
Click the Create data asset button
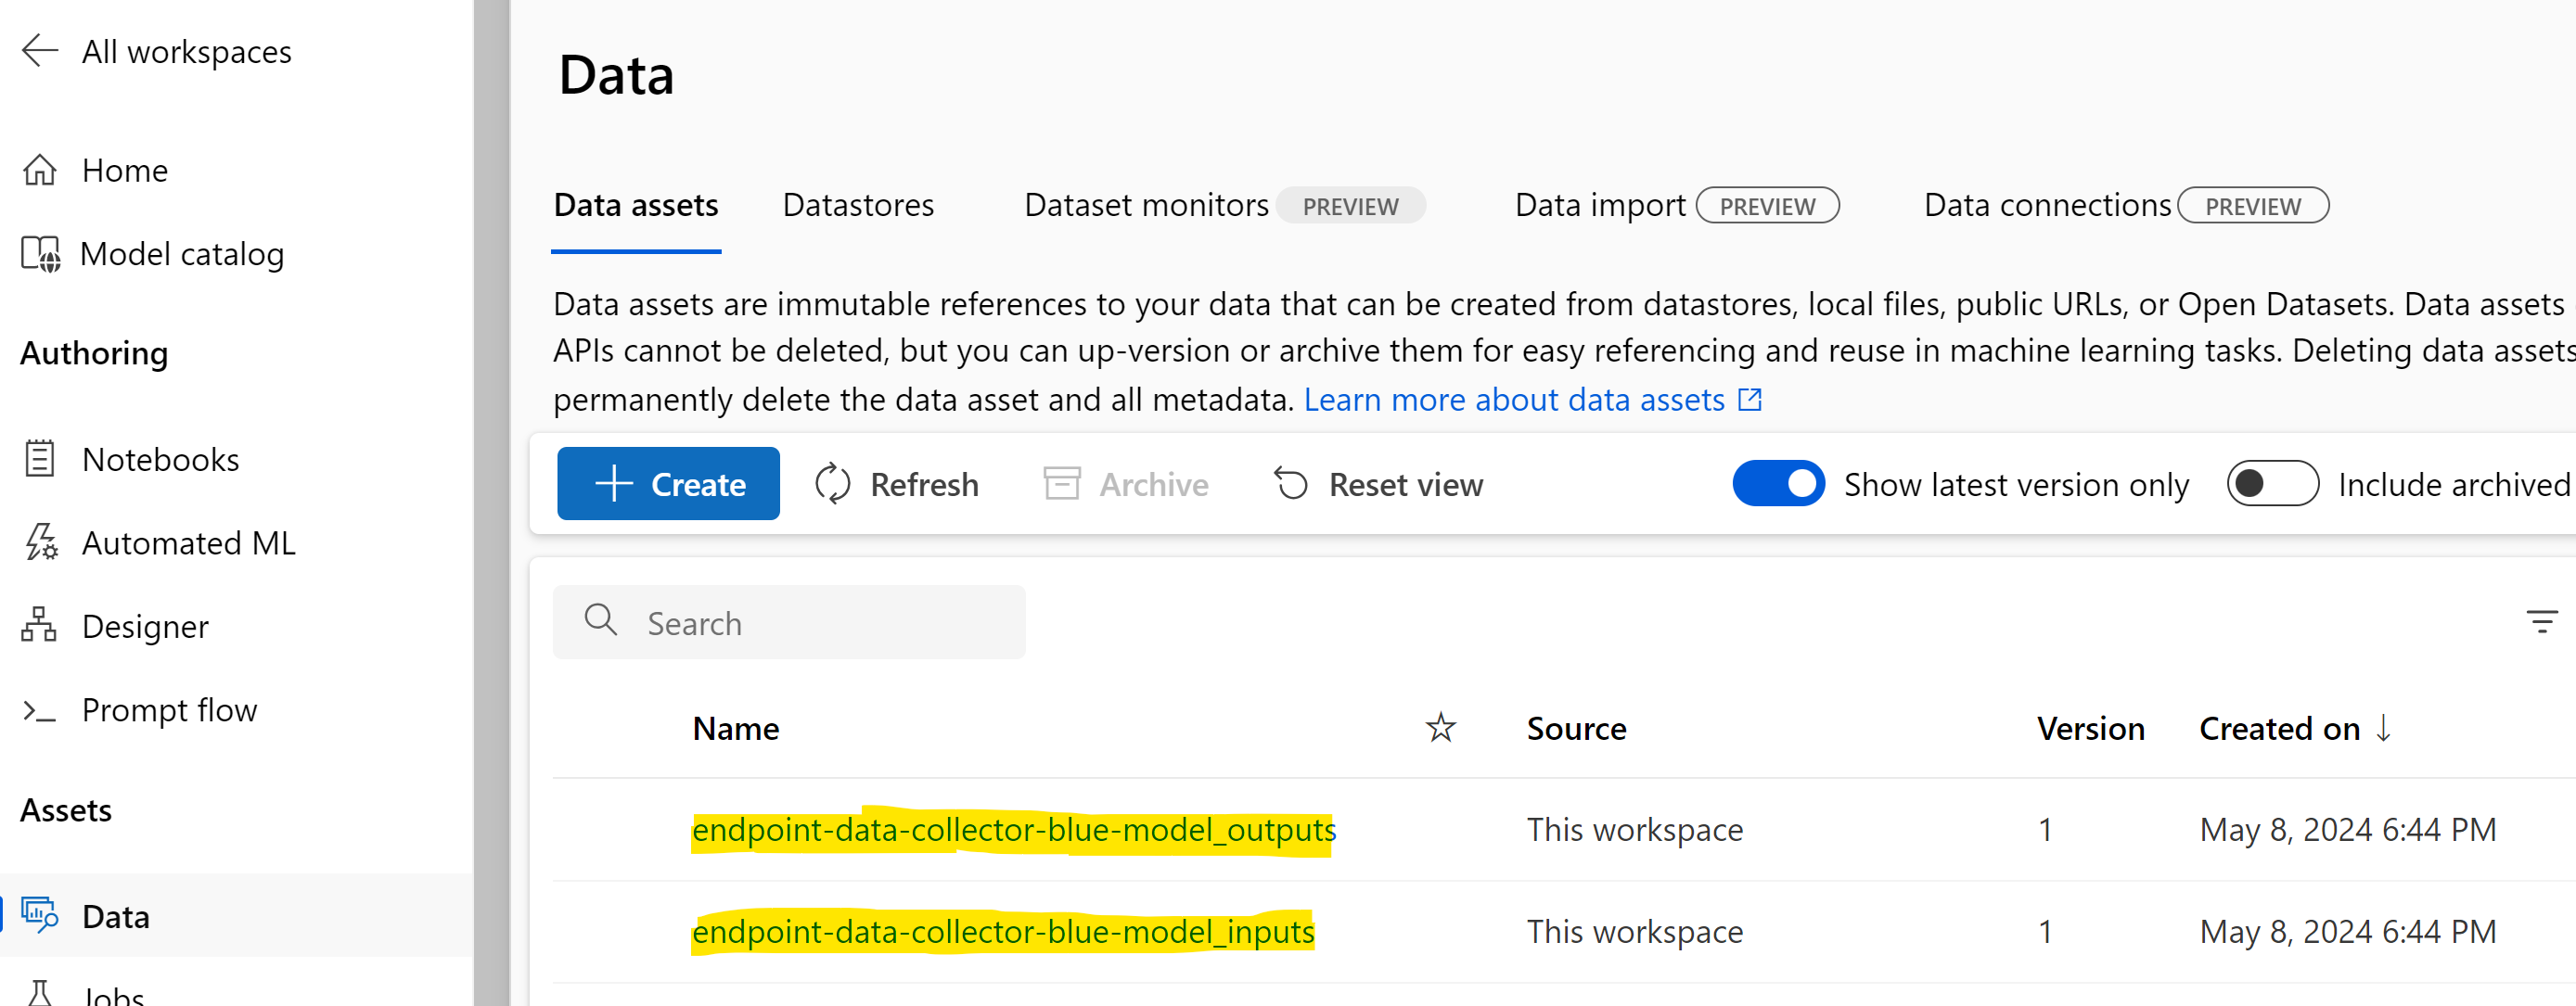tap(668, 484)
